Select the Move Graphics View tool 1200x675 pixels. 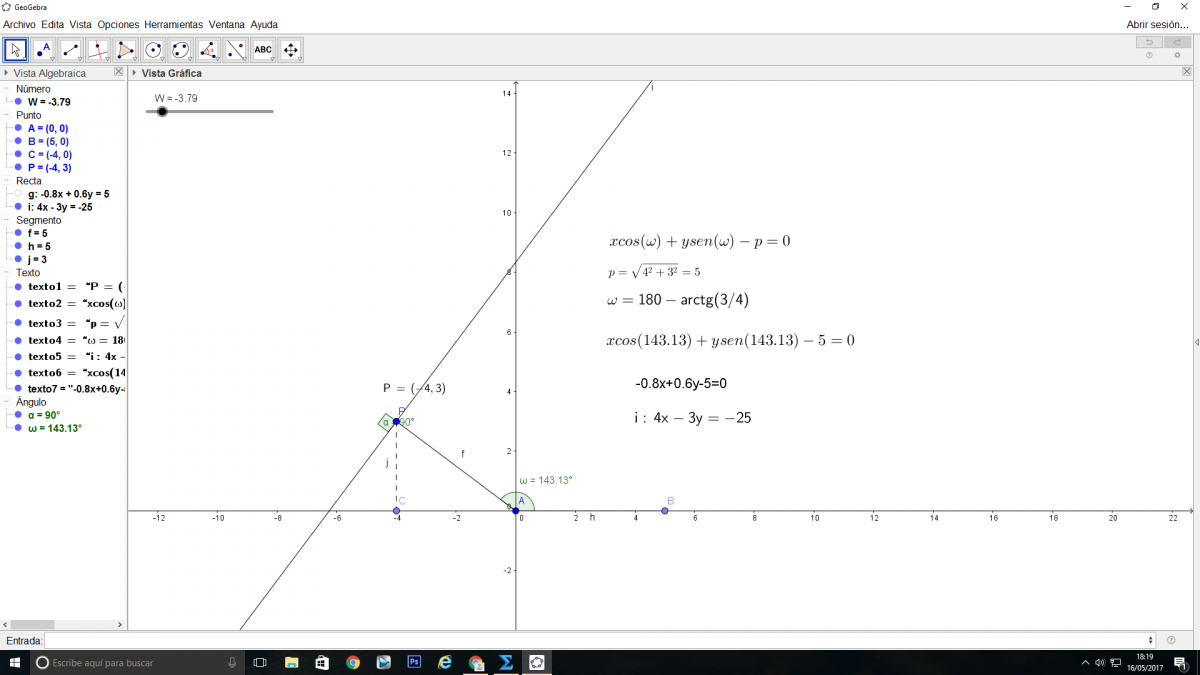[291, 50]
